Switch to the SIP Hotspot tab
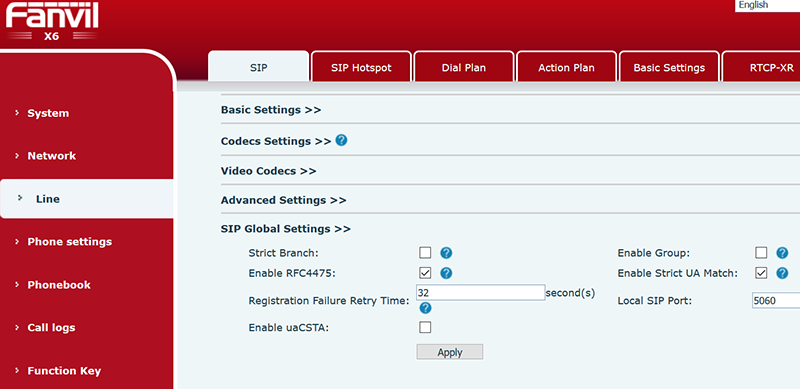Viewport: 800px width, 389px height. click(361, 67)
